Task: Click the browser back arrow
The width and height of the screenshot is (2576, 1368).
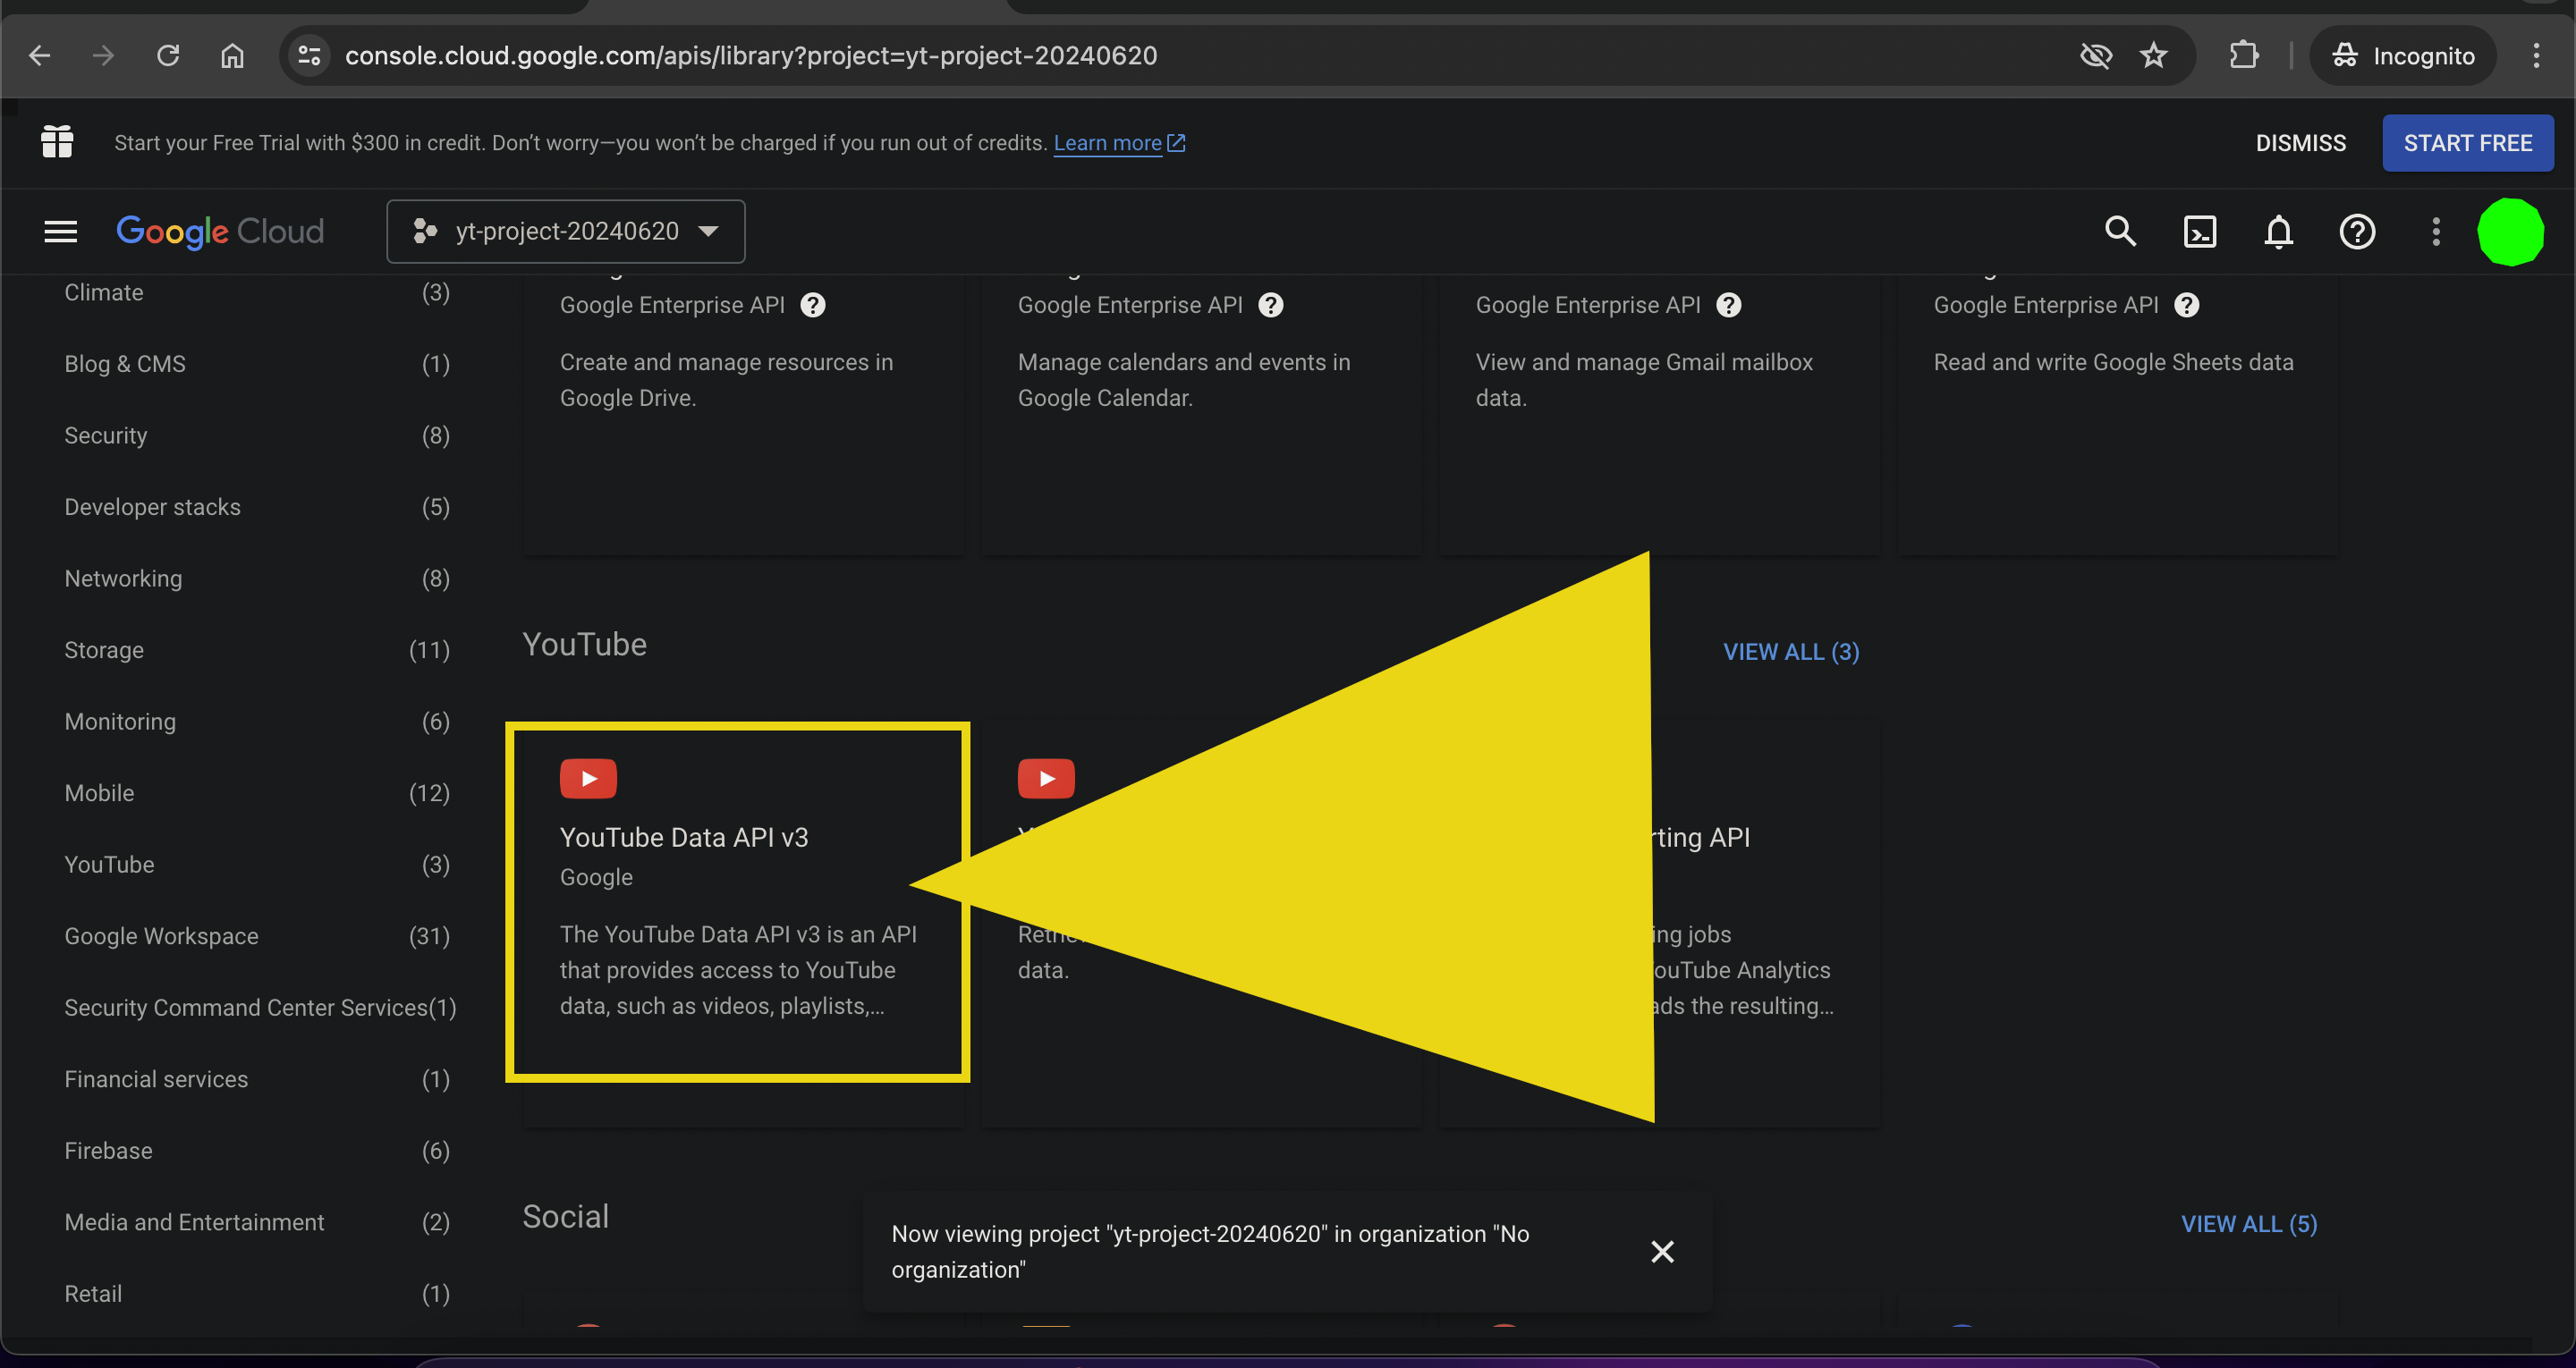Action: point(40,56)
